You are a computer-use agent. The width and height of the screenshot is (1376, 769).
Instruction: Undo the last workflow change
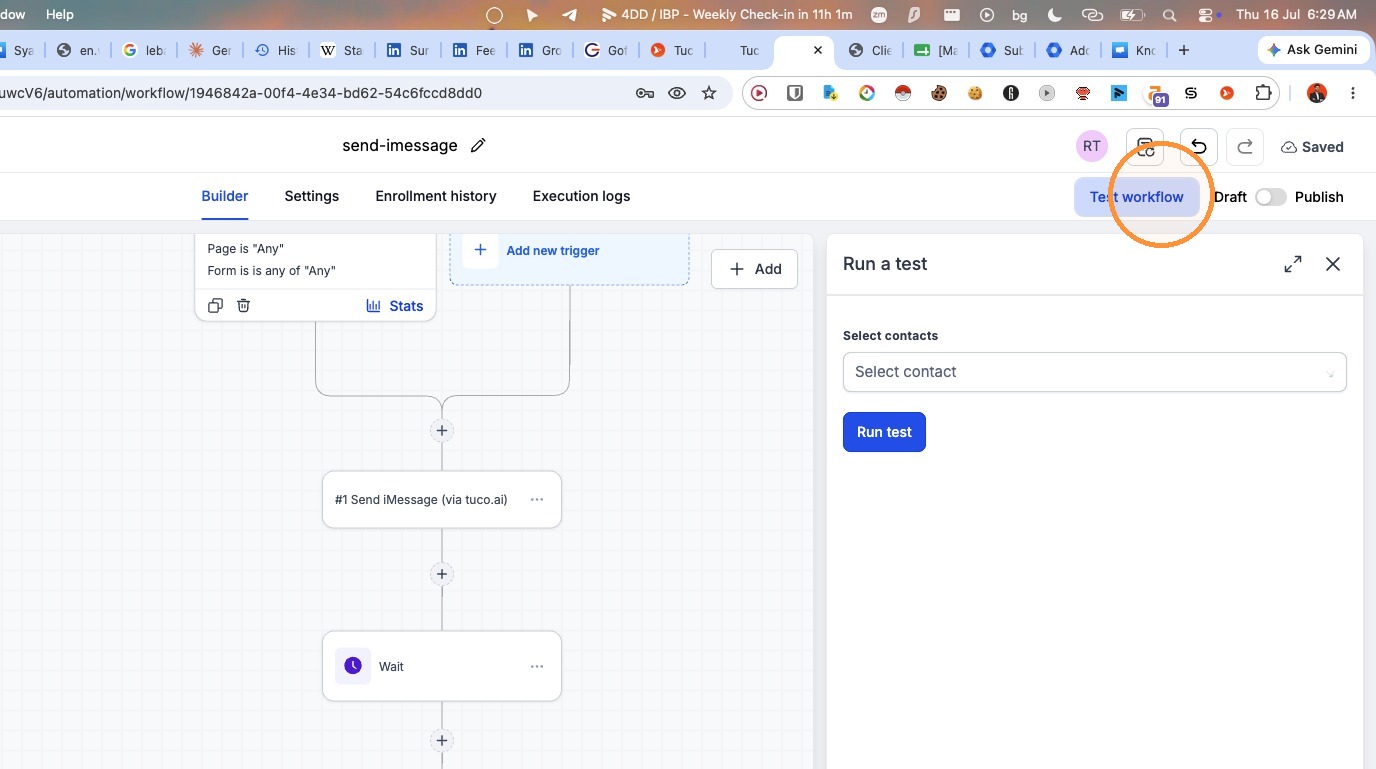click(1198, 147)
